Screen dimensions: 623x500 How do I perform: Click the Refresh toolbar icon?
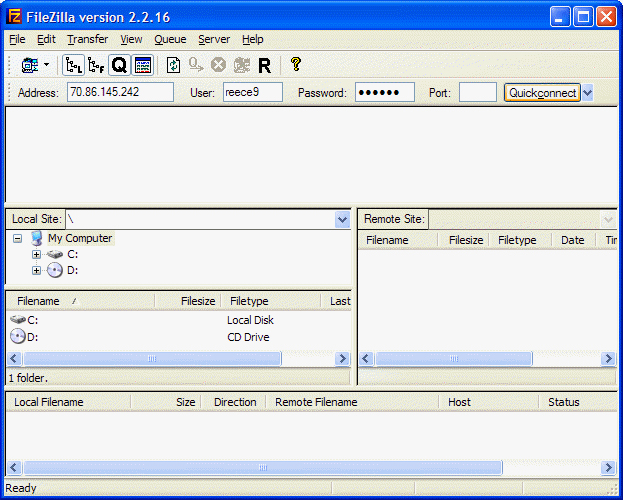click(173, 65)
